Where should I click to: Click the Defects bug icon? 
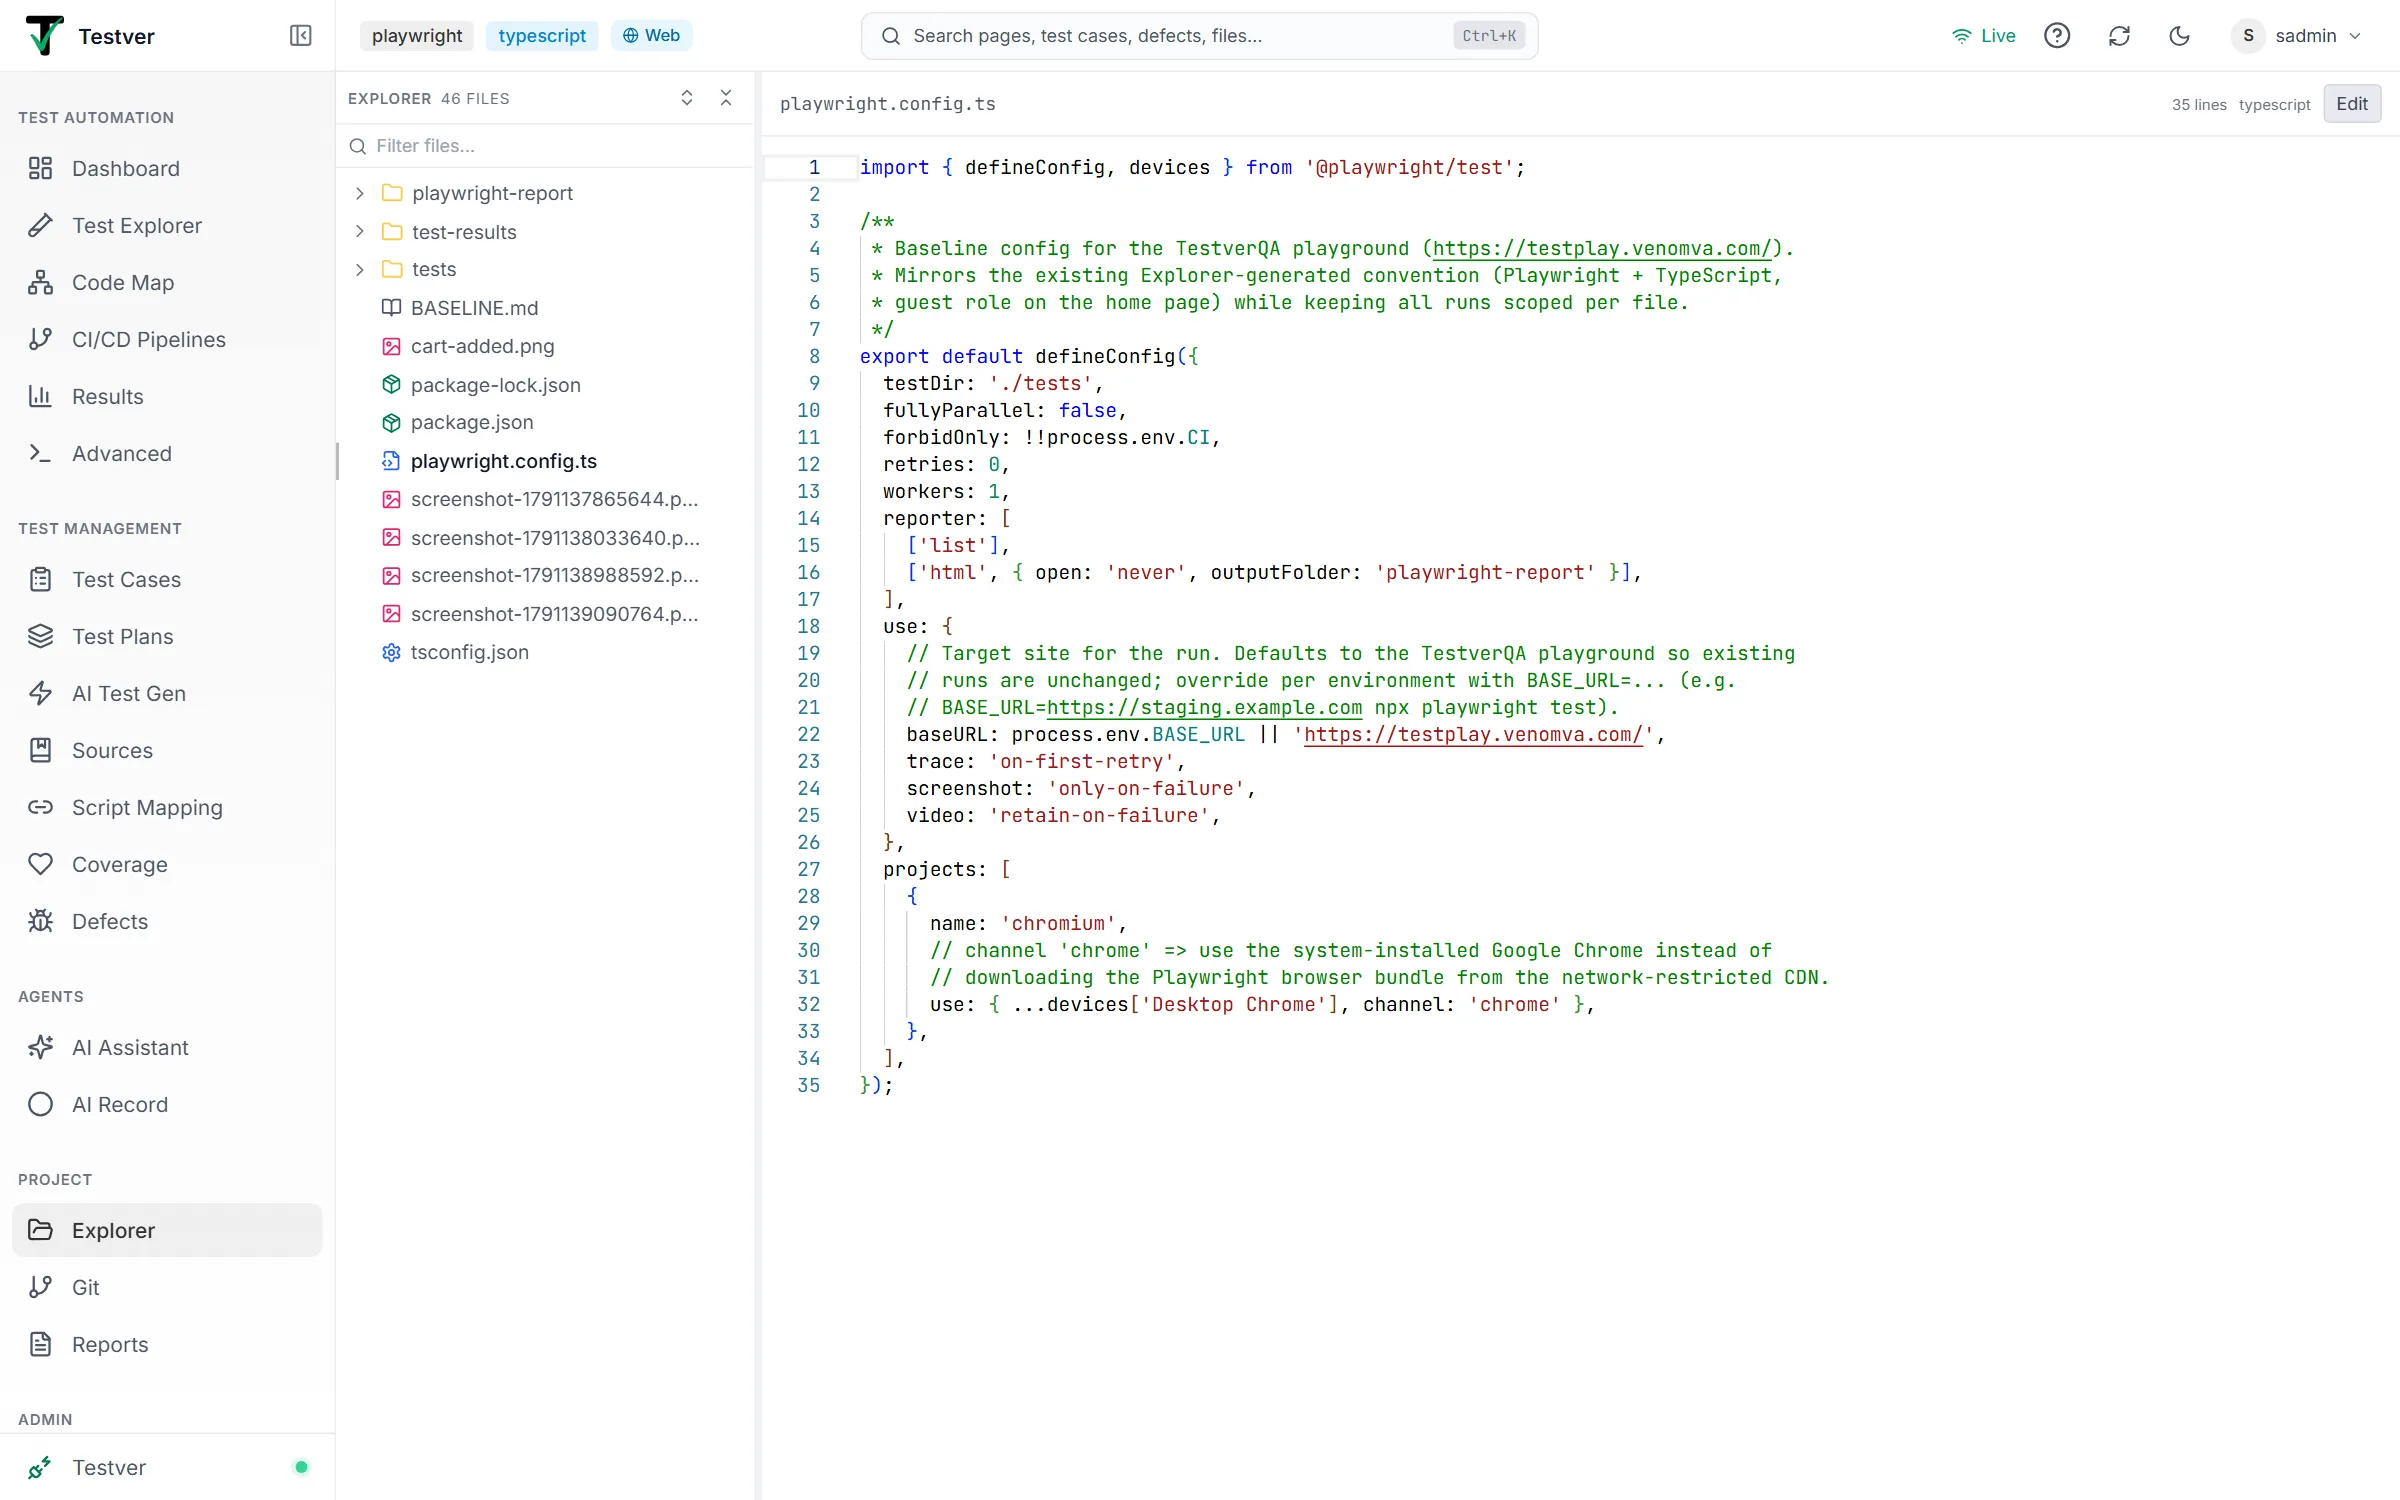click(40, 921)
